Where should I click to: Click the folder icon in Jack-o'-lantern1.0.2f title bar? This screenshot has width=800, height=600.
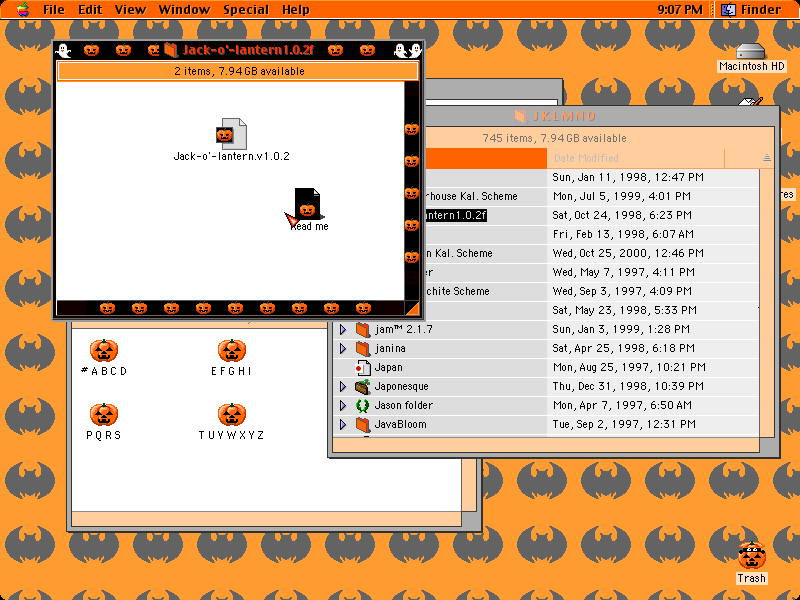170,50
